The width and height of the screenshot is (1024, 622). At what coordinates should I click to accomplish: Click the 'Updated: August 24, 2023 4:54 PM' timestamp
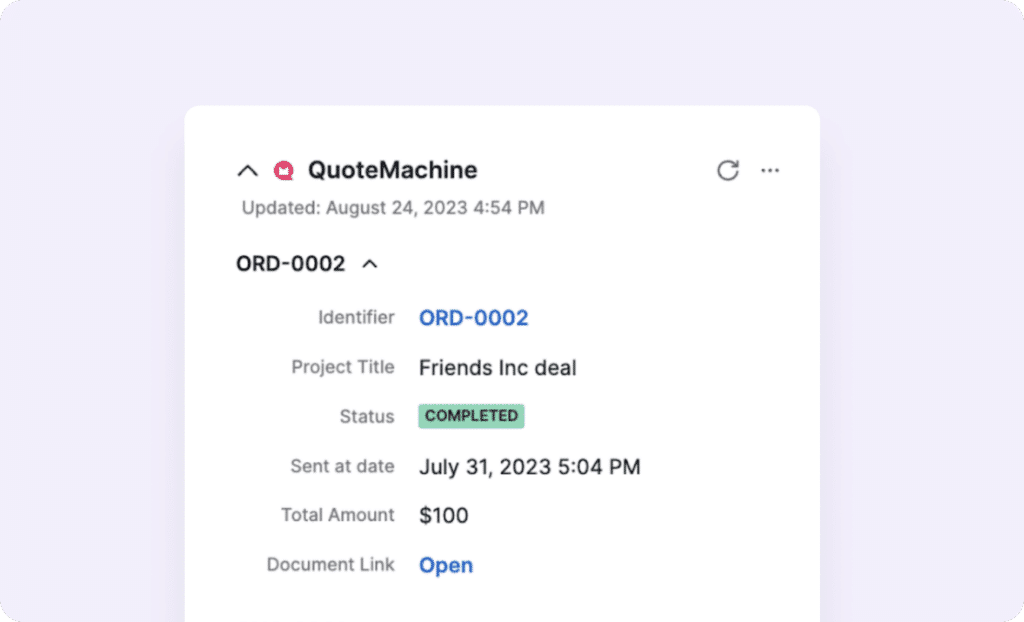click(393, 208)
